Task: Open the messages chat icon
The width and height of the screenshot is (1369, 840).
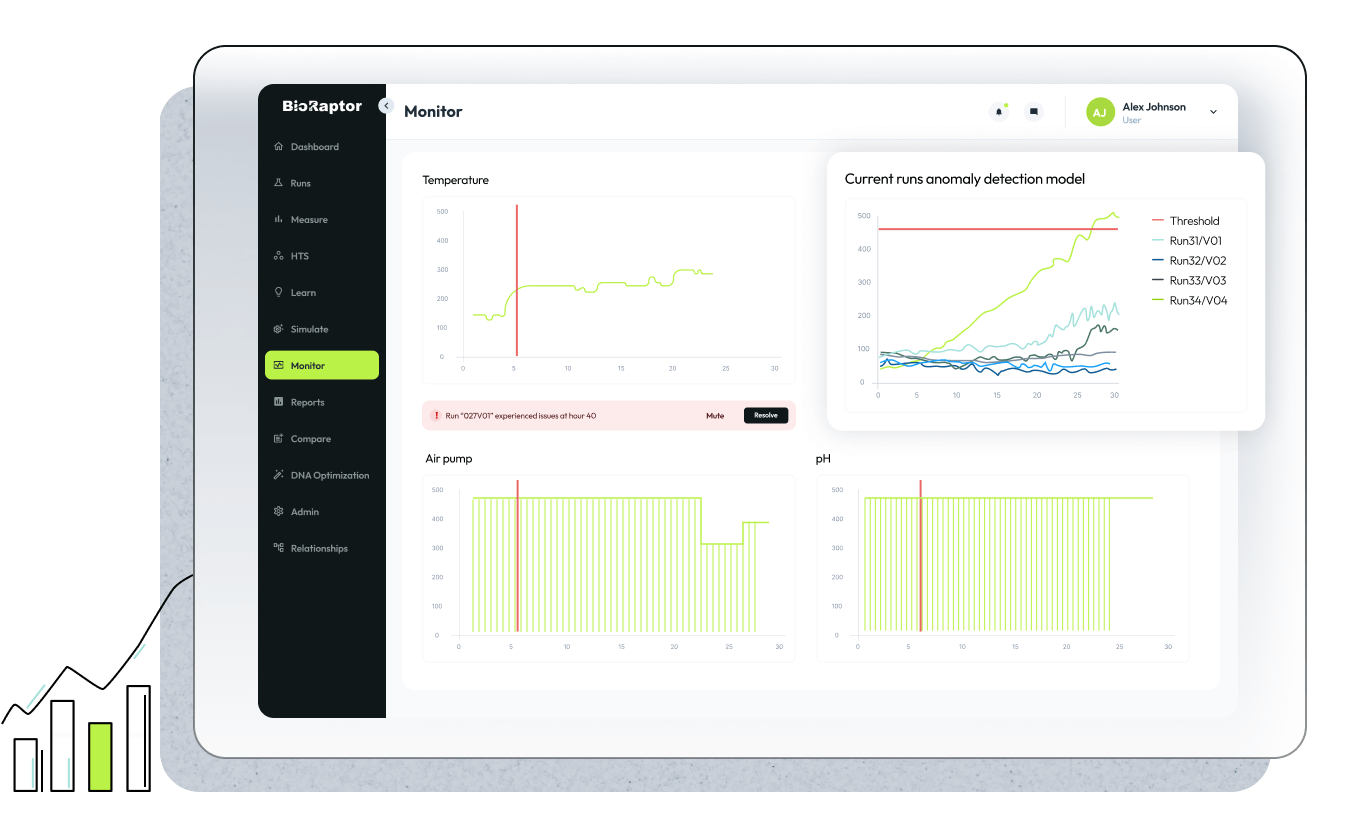Action: (x=1034, y=112)
